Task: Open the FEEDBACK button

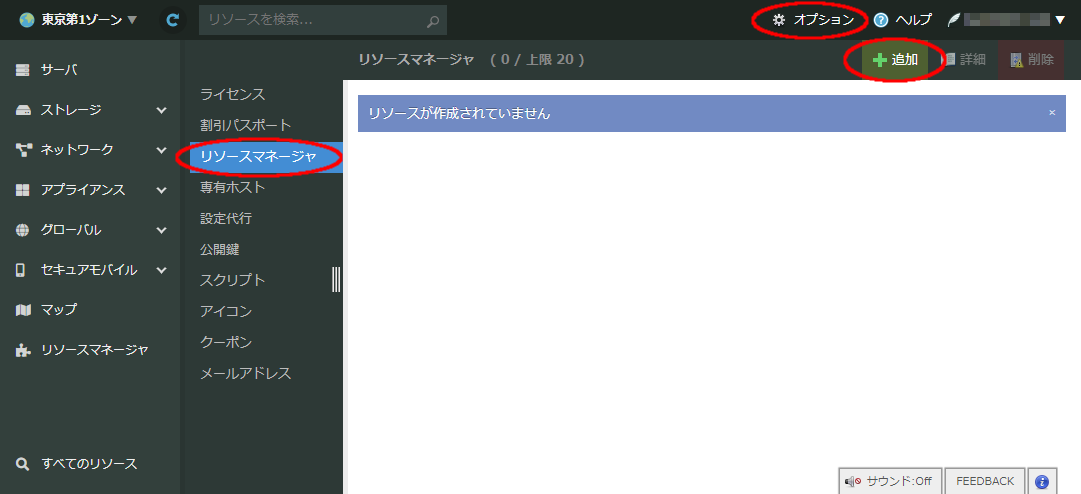Action: click(x=985, y=481)
